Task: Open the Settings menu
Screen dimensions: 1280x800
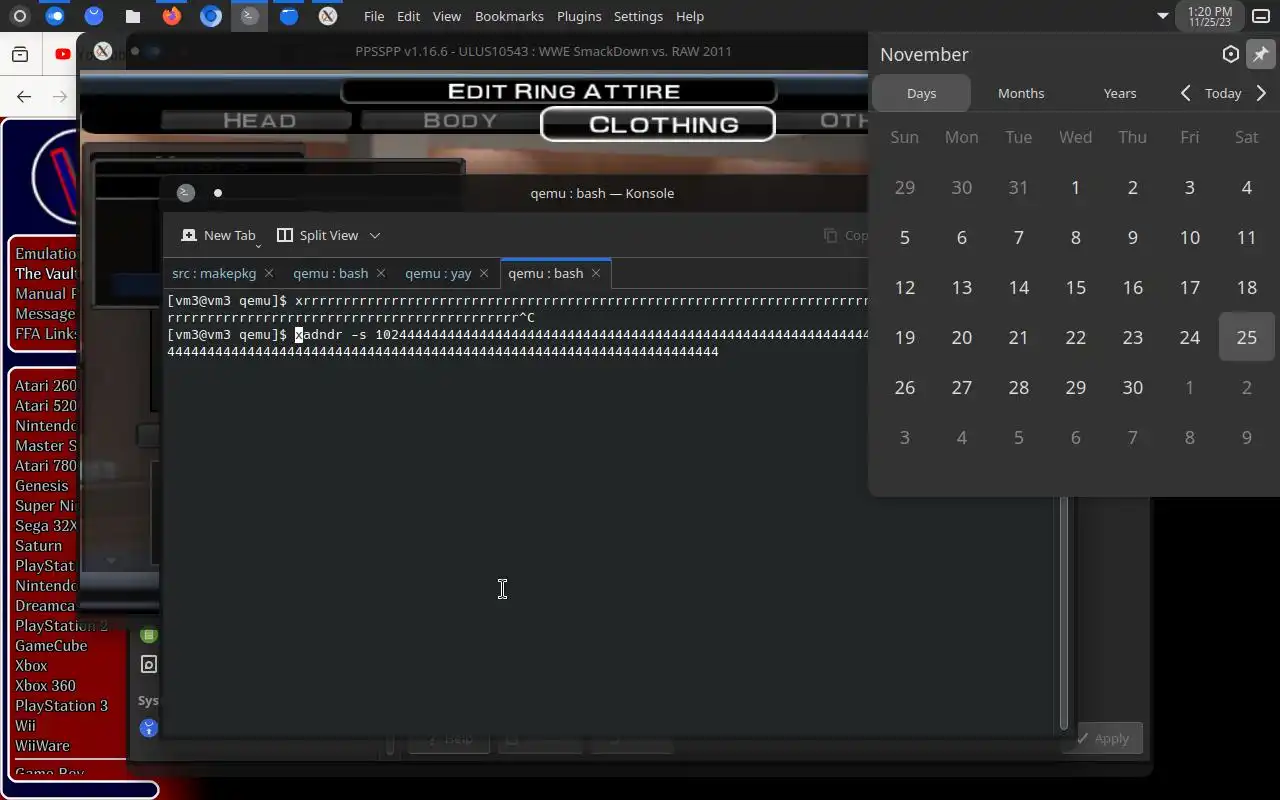Action: (638, 16)
